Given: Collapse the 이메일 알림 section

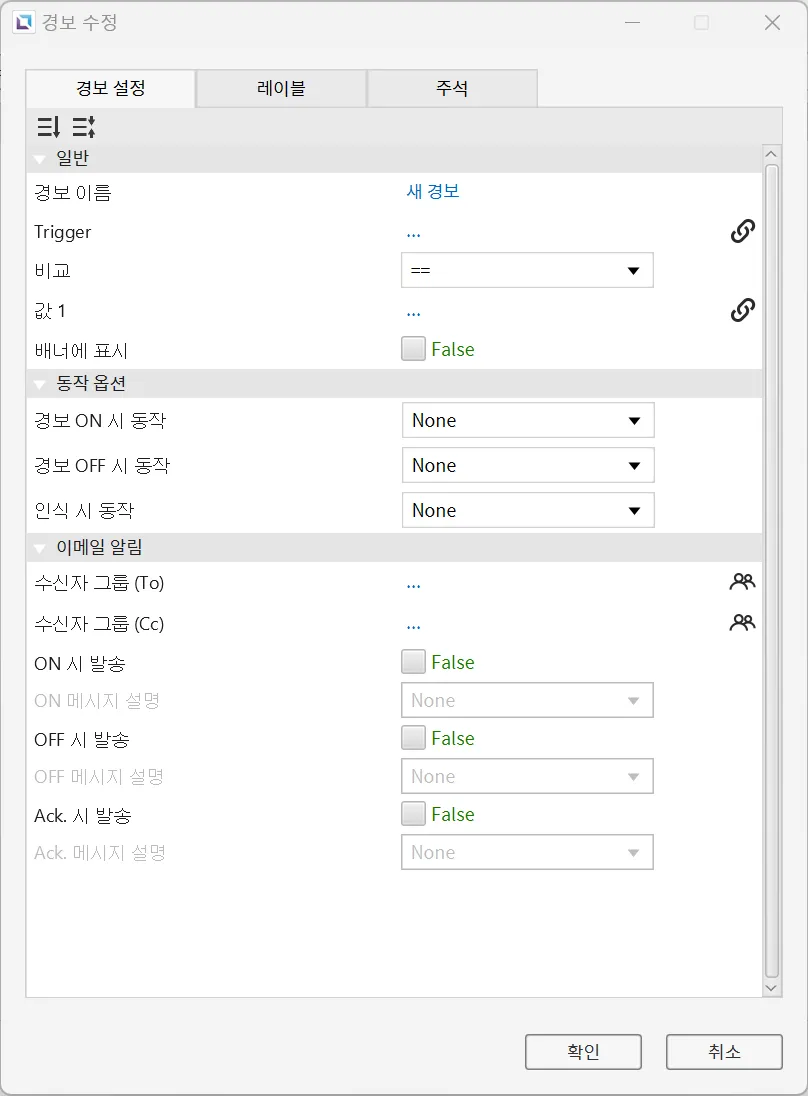Looking at the screenshot, I should click(40, 548).
